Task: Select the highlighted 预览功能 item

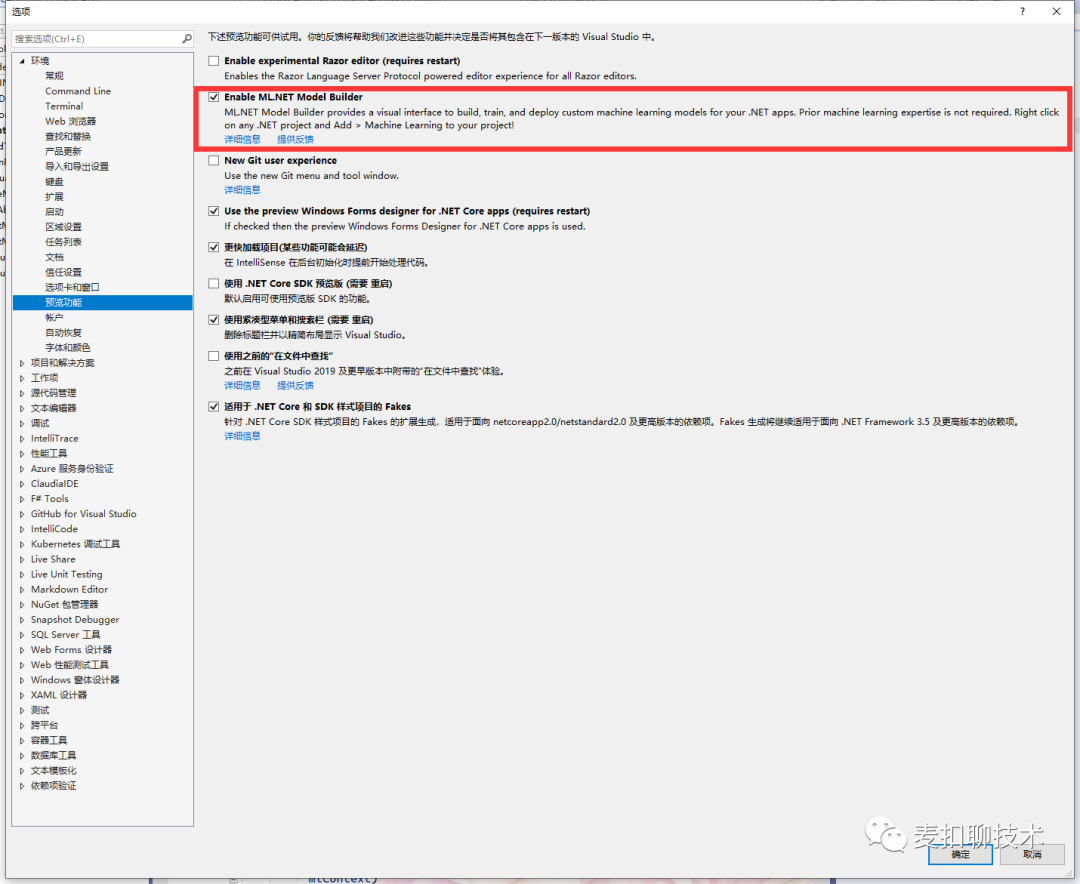Action: pyautogui.click(x=103, y=302)
